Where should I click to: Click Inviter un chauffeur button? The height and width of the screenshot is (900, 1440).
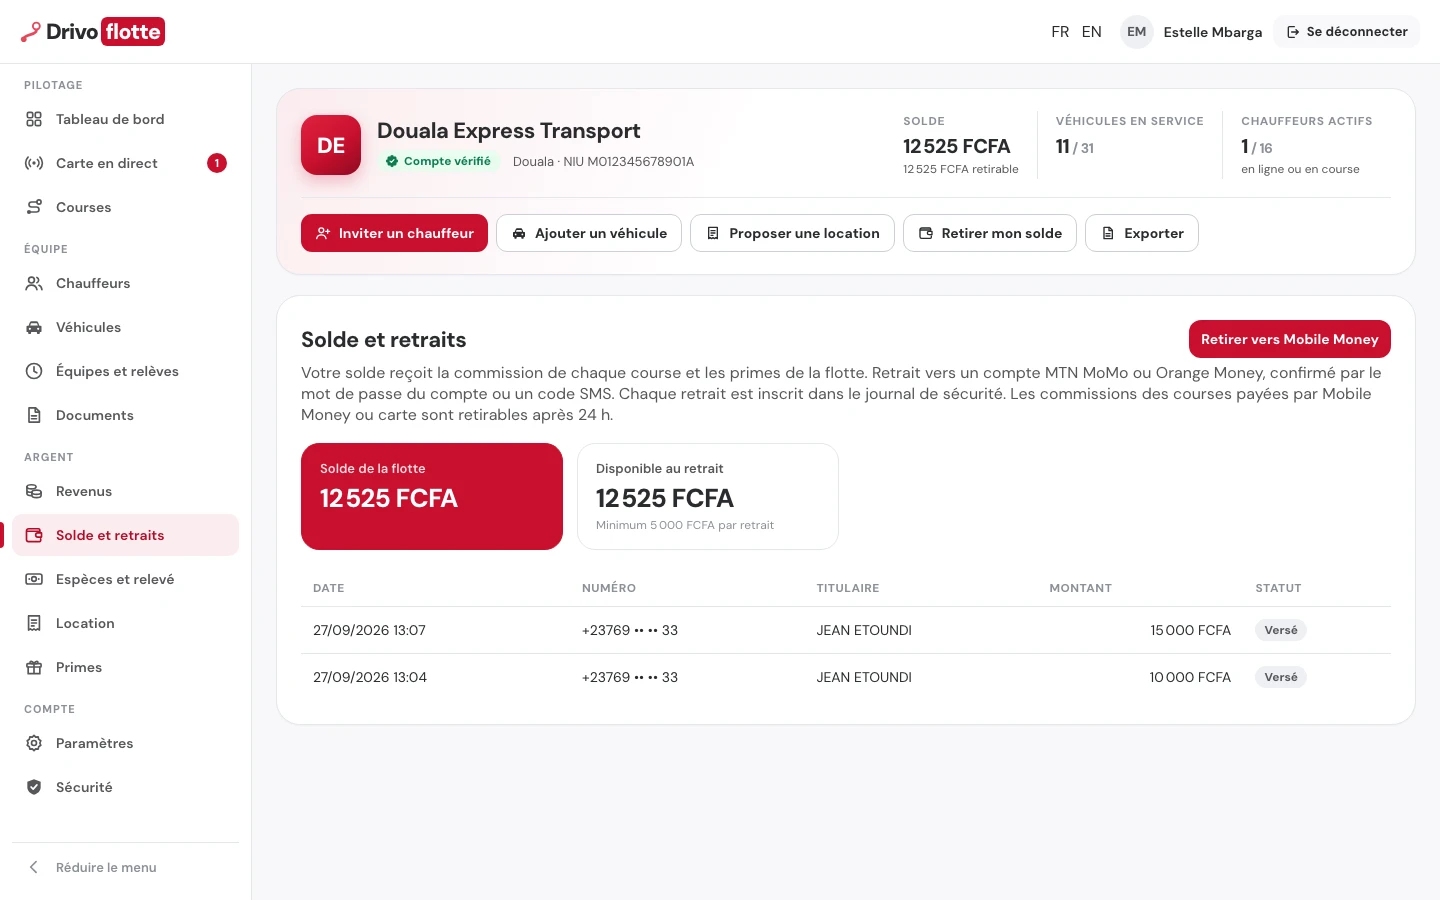(394, 233)
